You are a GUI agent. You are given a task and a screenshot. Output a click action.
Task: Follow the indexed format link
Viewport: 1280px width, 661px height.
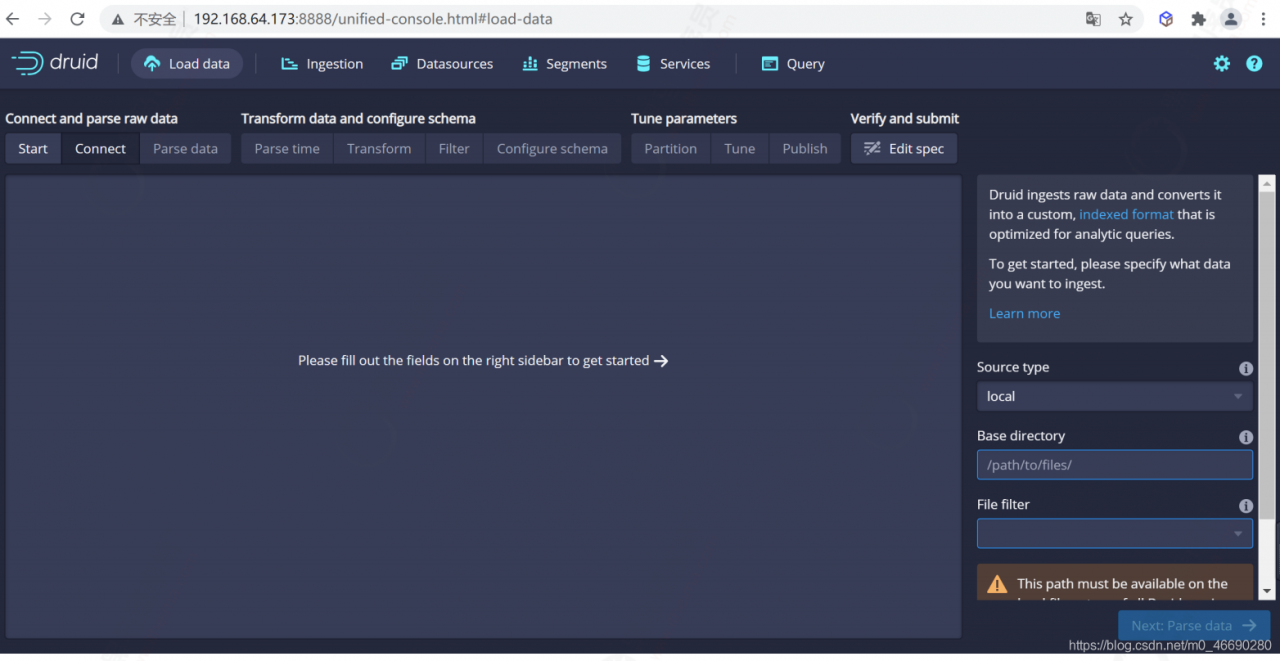tap(1126, 214)
